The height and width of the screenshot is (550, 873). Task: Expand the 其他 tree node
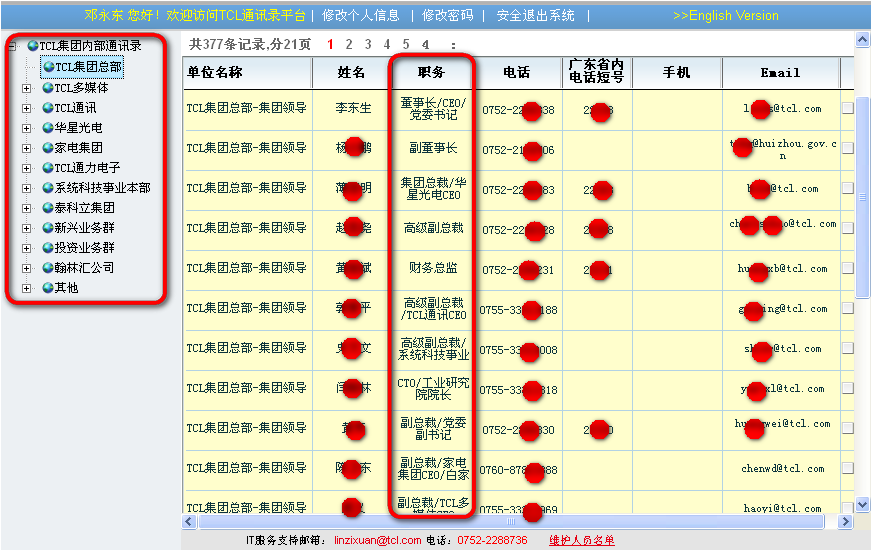(26, 289)
